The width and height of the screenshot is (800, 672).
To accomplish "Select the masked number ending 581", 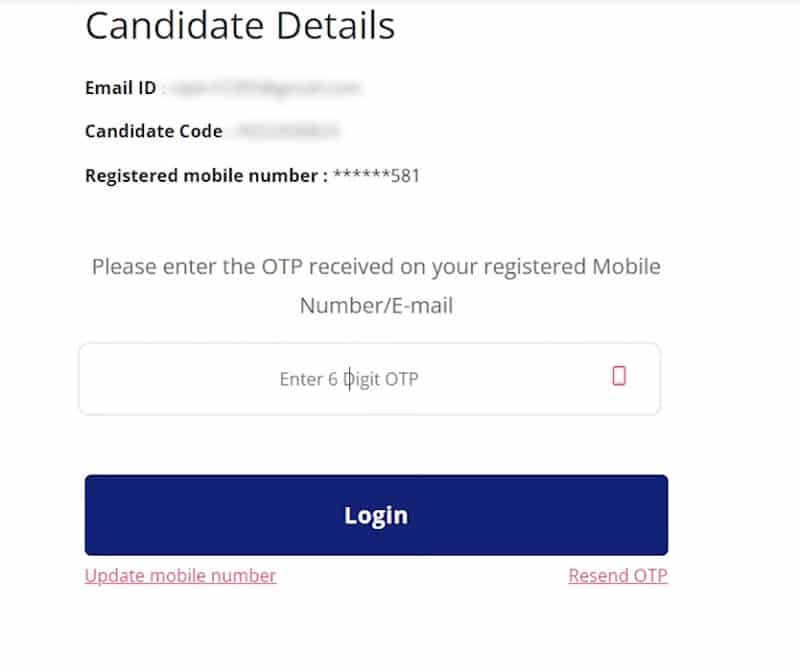I will [376, 176].
